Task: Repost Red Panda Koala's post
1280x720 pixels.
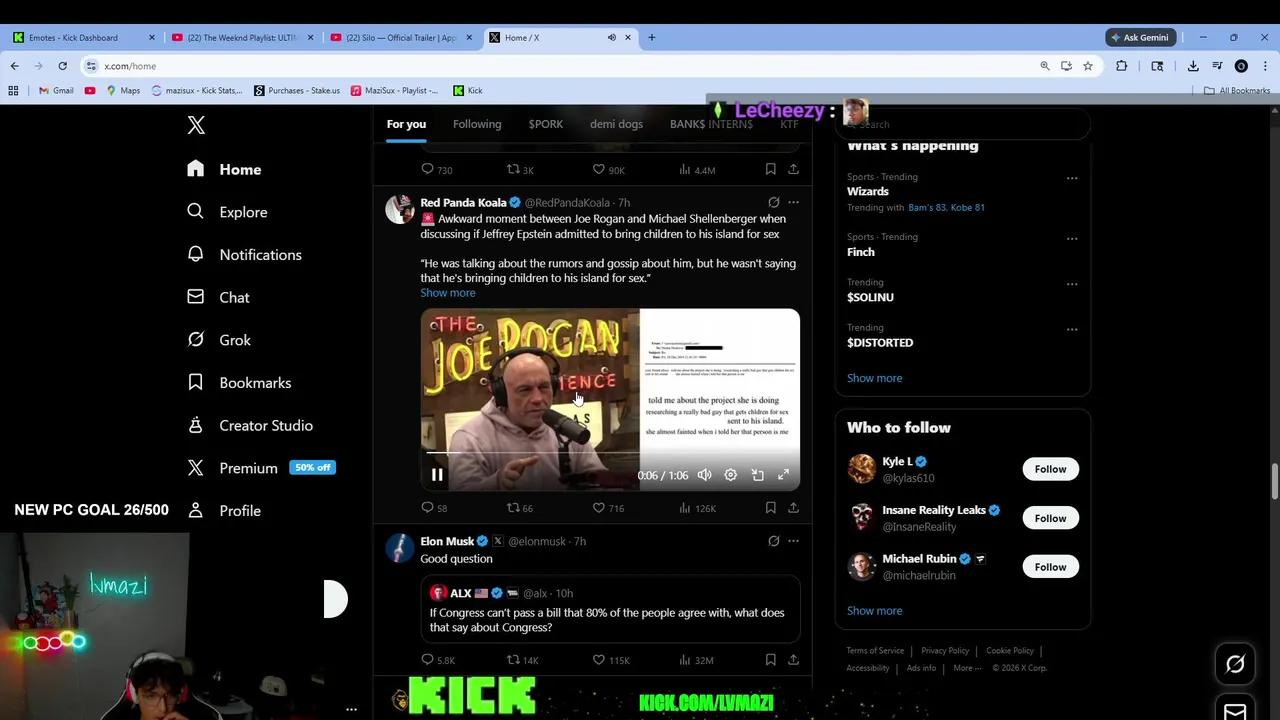Action: tap(519, 508)
